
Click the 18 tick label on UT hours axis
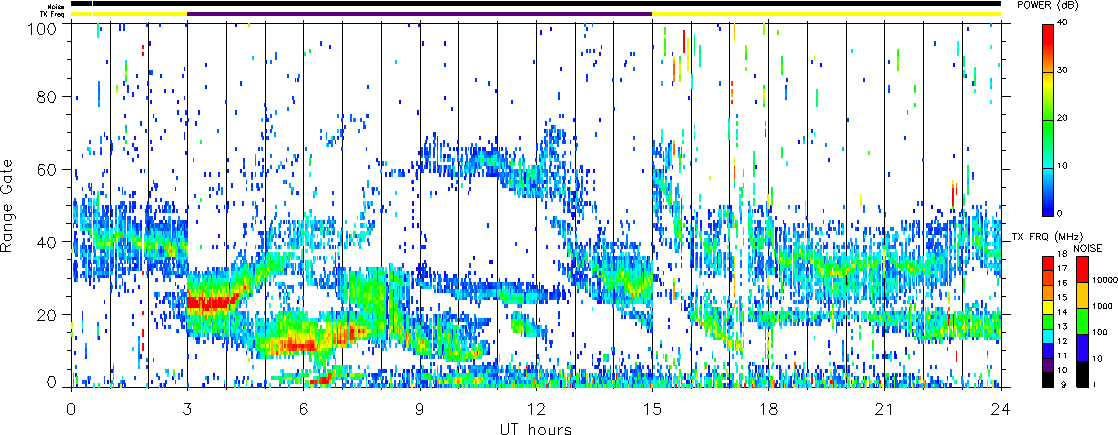pos(769,409)
